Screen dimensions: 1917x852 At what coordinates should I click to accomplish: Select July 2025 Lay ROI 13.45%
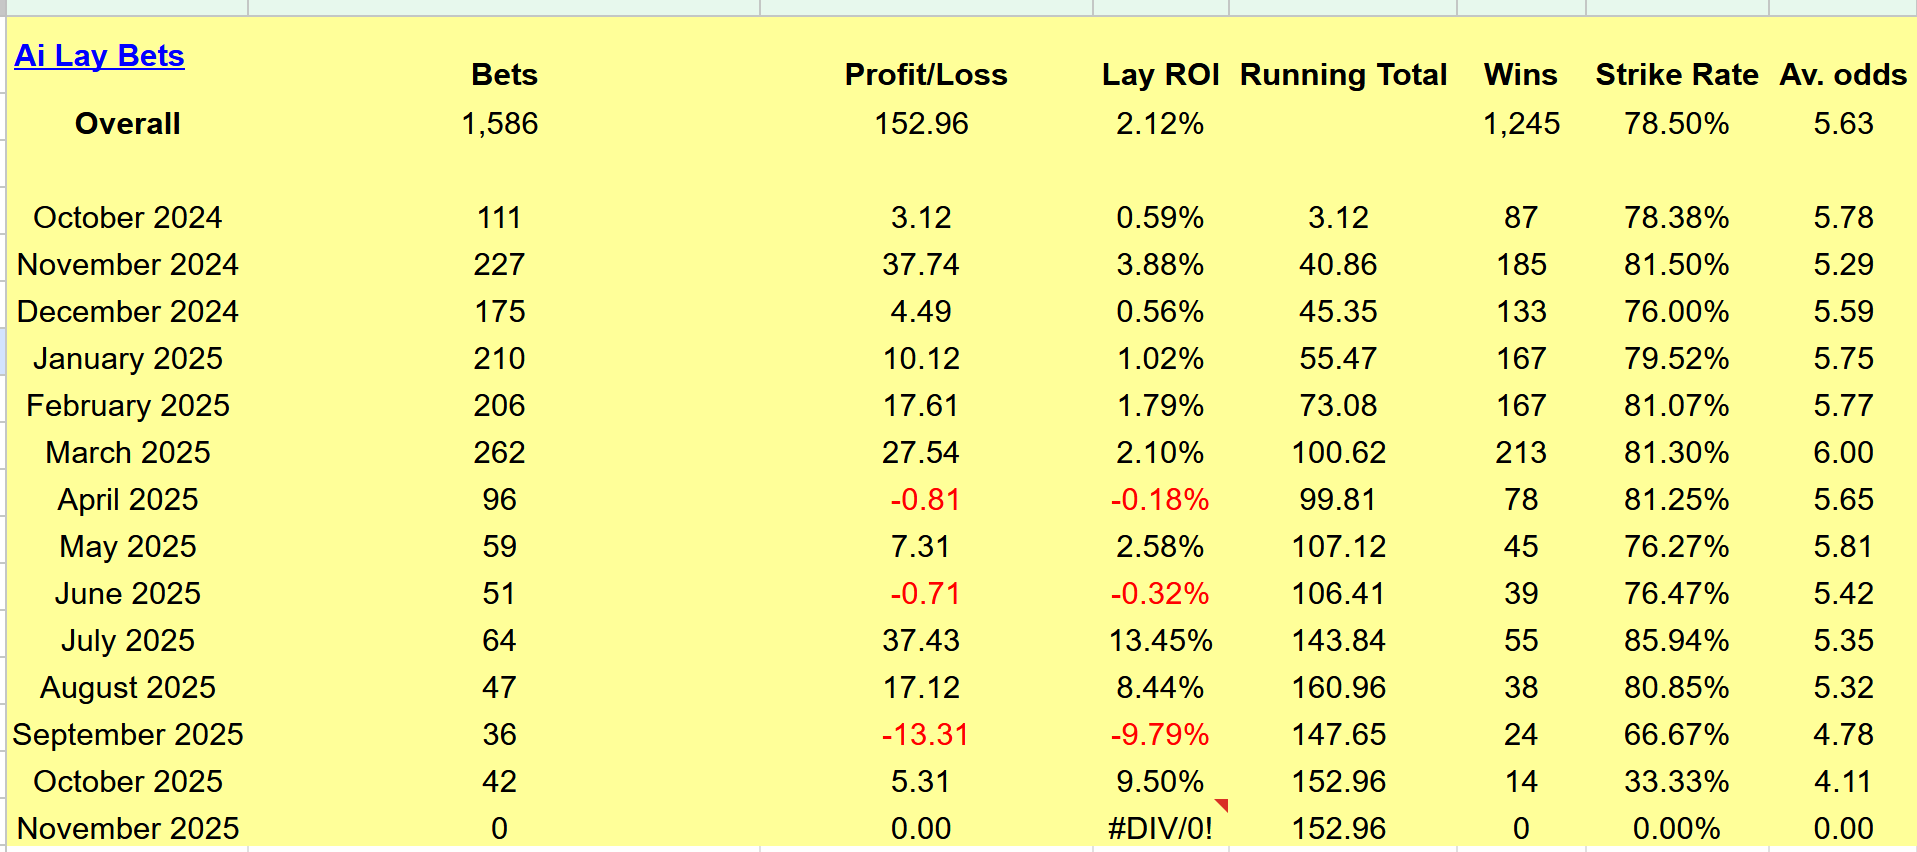1160,641
